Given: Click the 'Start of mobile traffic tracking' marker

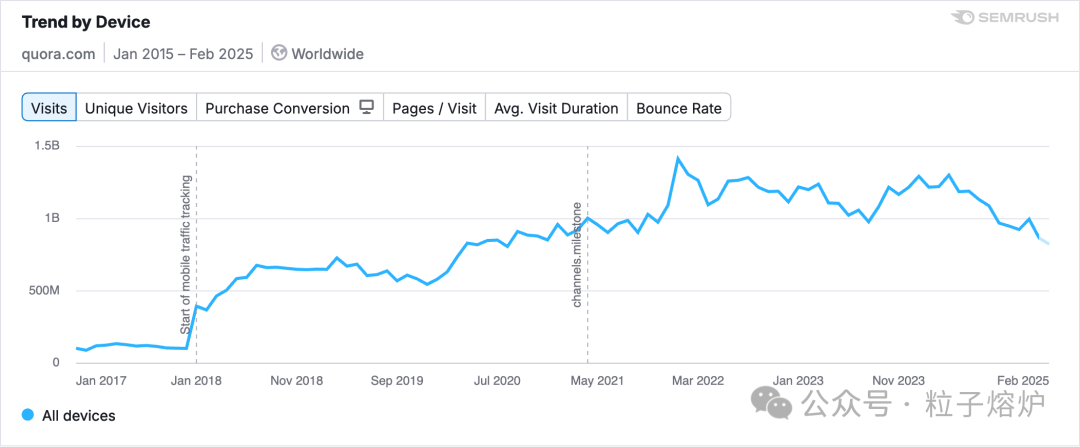Looking at the screenshot, I should [x=186, y=255].
